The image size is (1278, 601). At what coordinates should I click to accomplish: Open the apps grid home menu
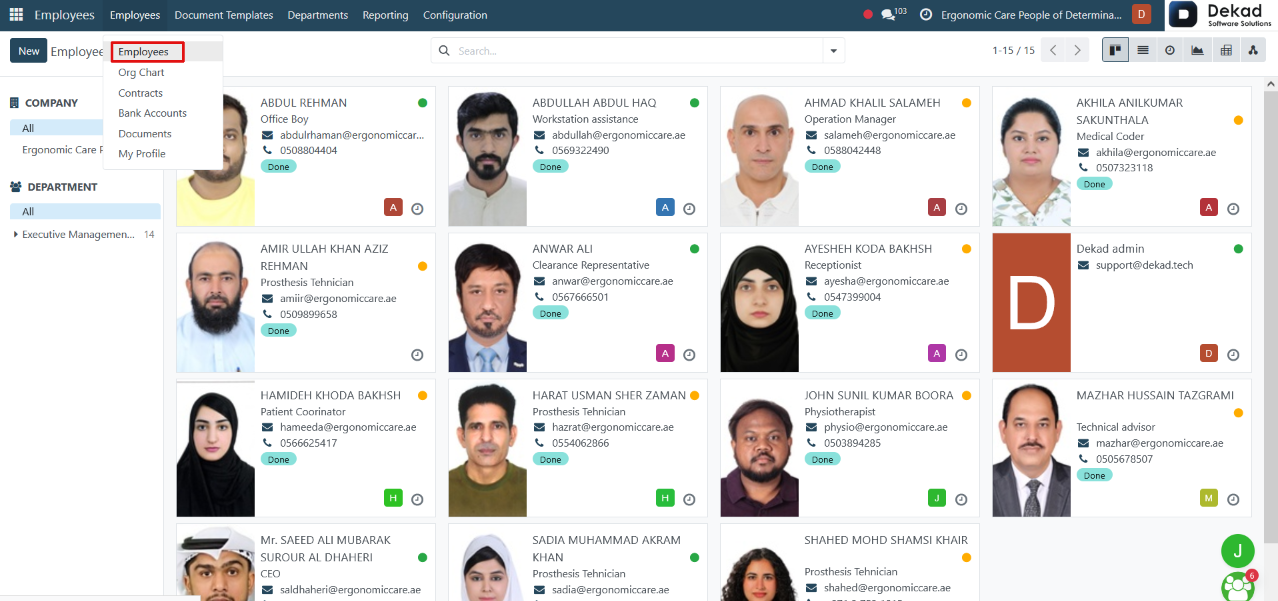16,15
